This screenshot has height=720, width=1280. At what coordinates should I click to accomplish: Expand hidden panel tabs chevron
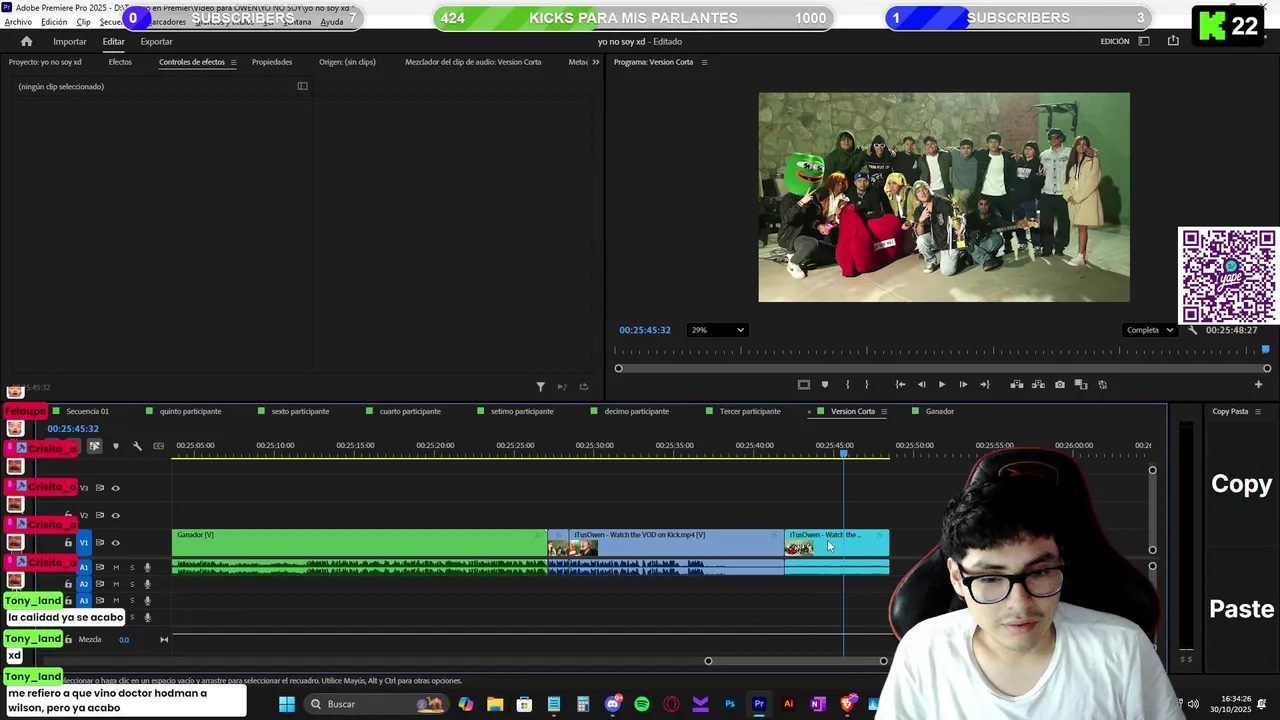coord(596,62)
